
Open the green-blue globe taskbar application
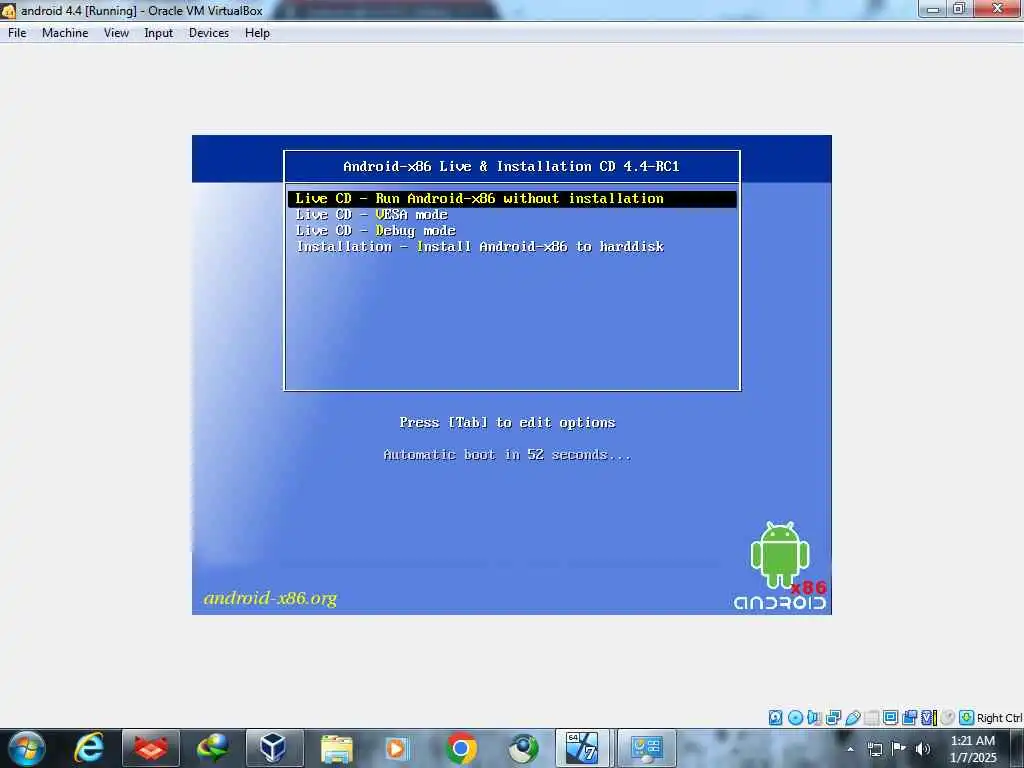tap(522, 748)
